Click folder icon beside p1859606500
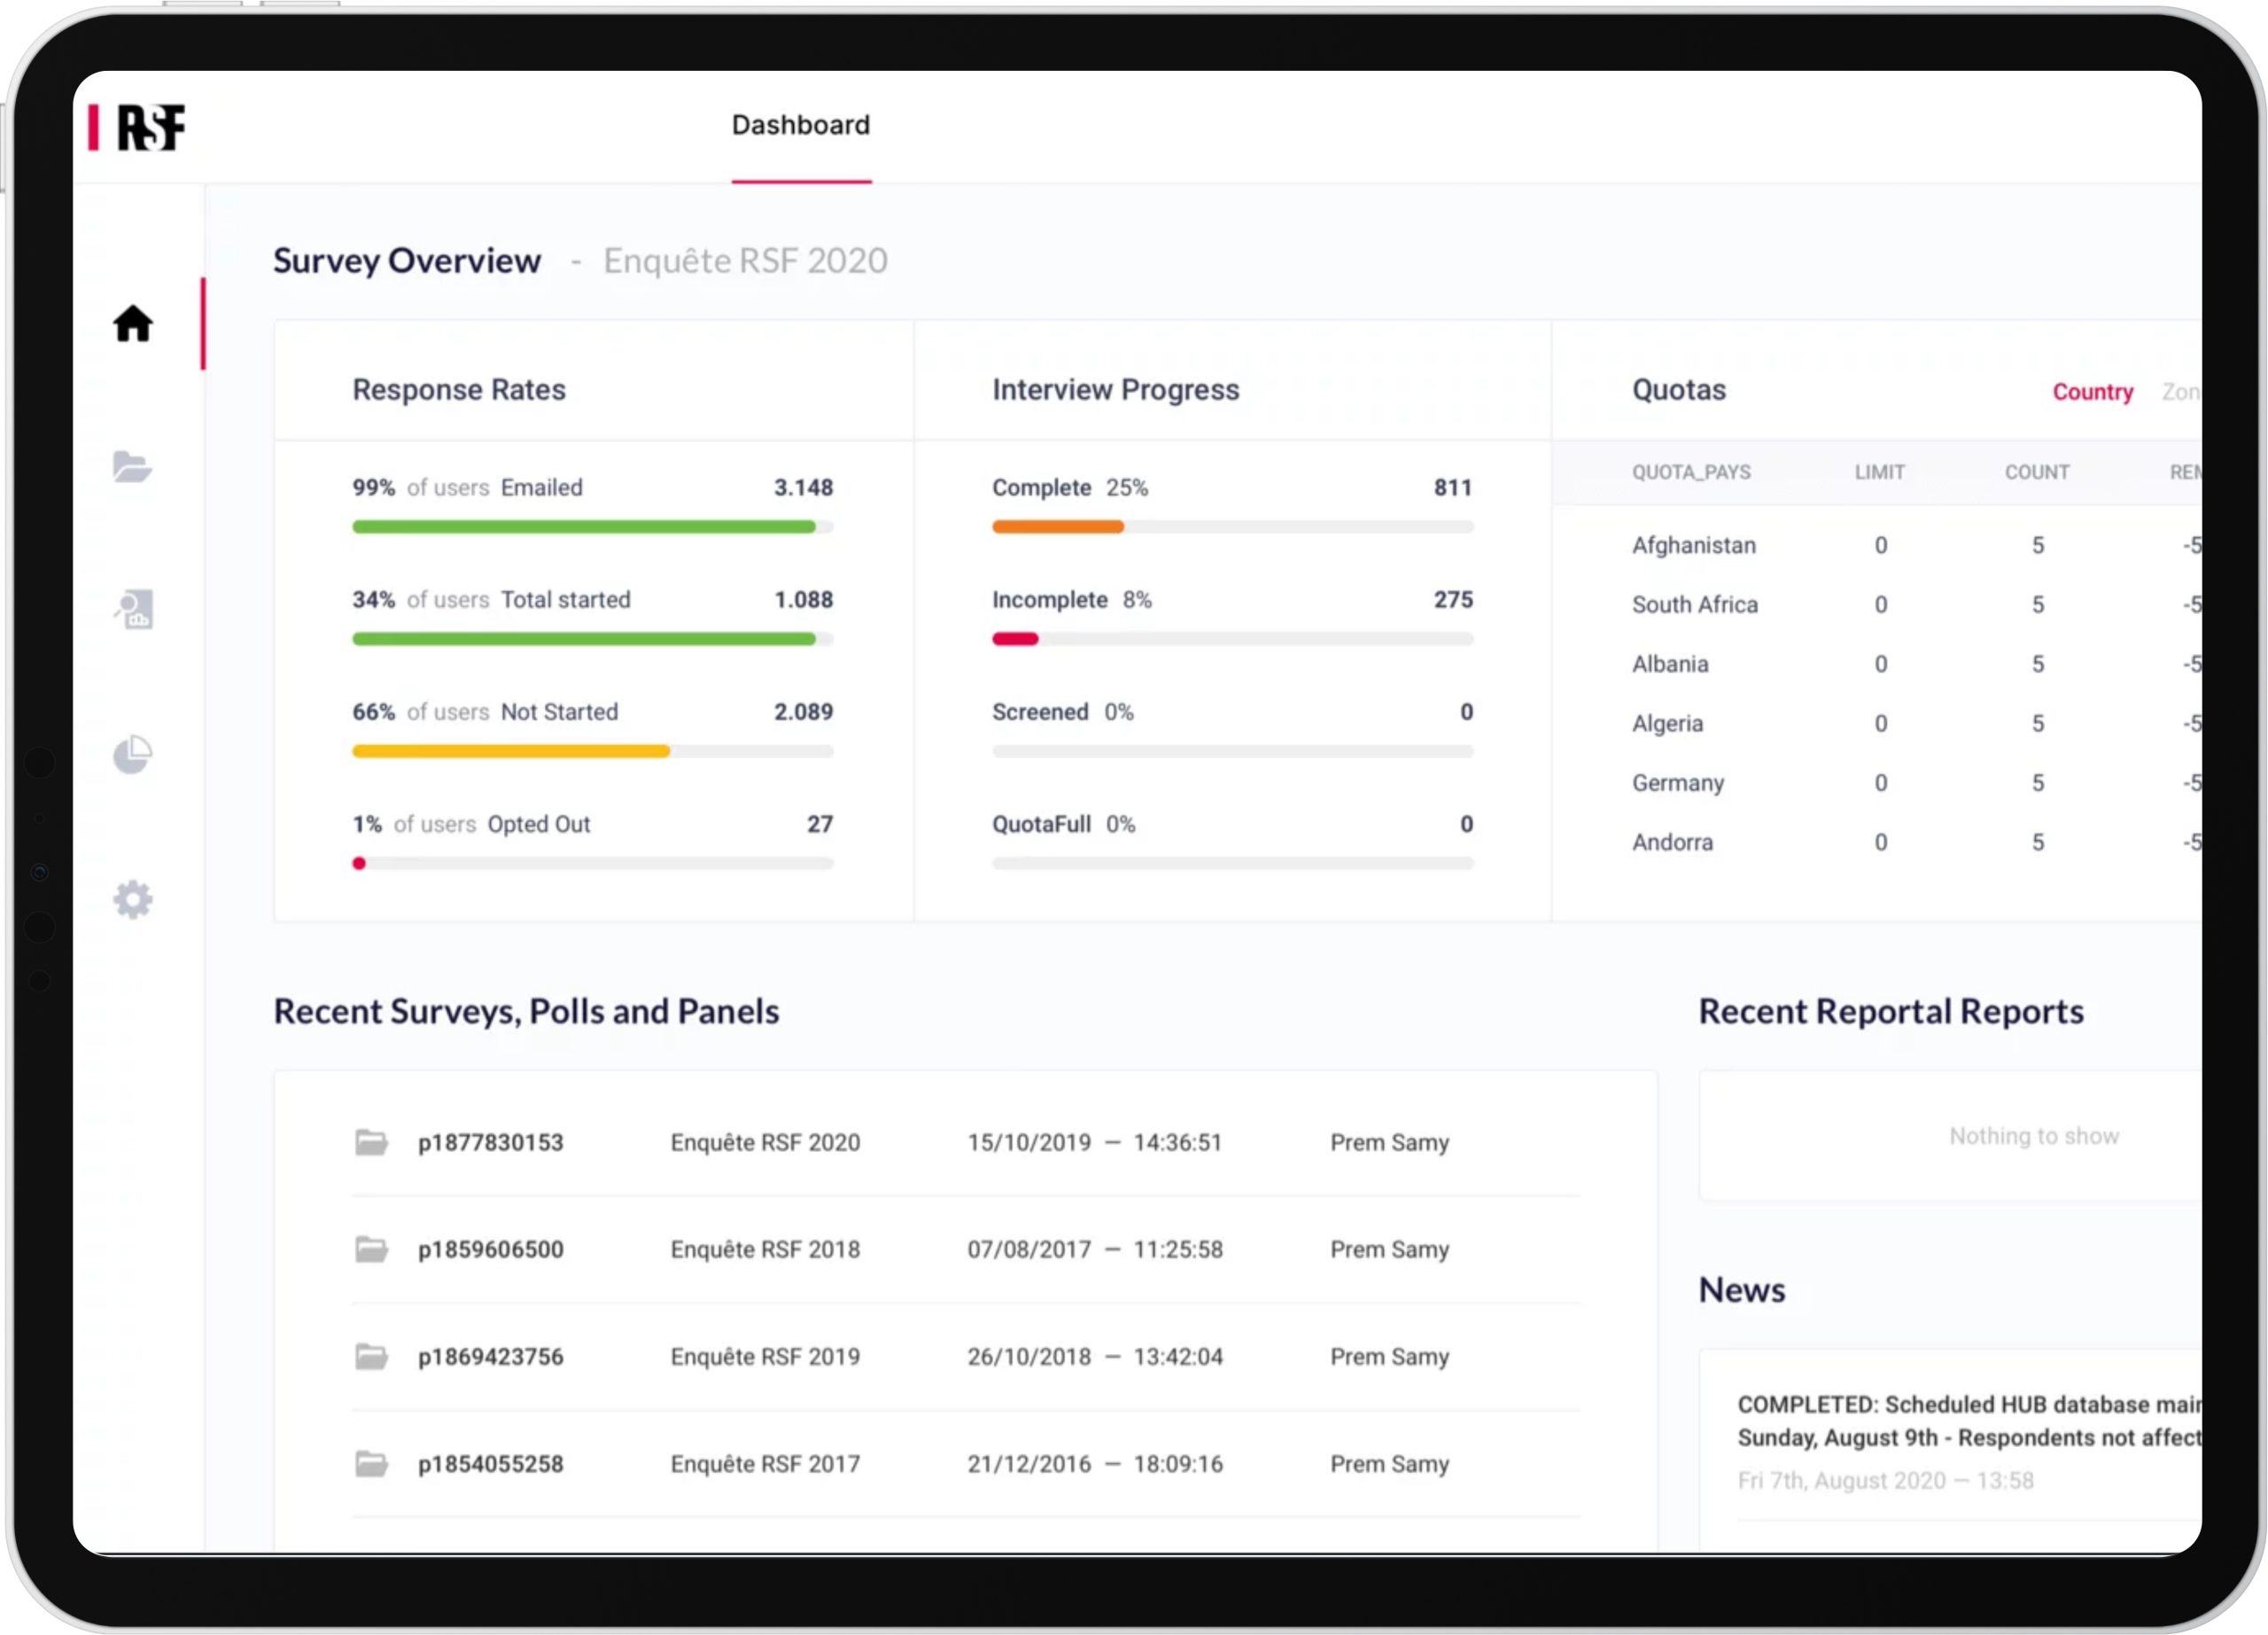Viewport: 2268px width, 1635px height. click(x=371, y=1249)
